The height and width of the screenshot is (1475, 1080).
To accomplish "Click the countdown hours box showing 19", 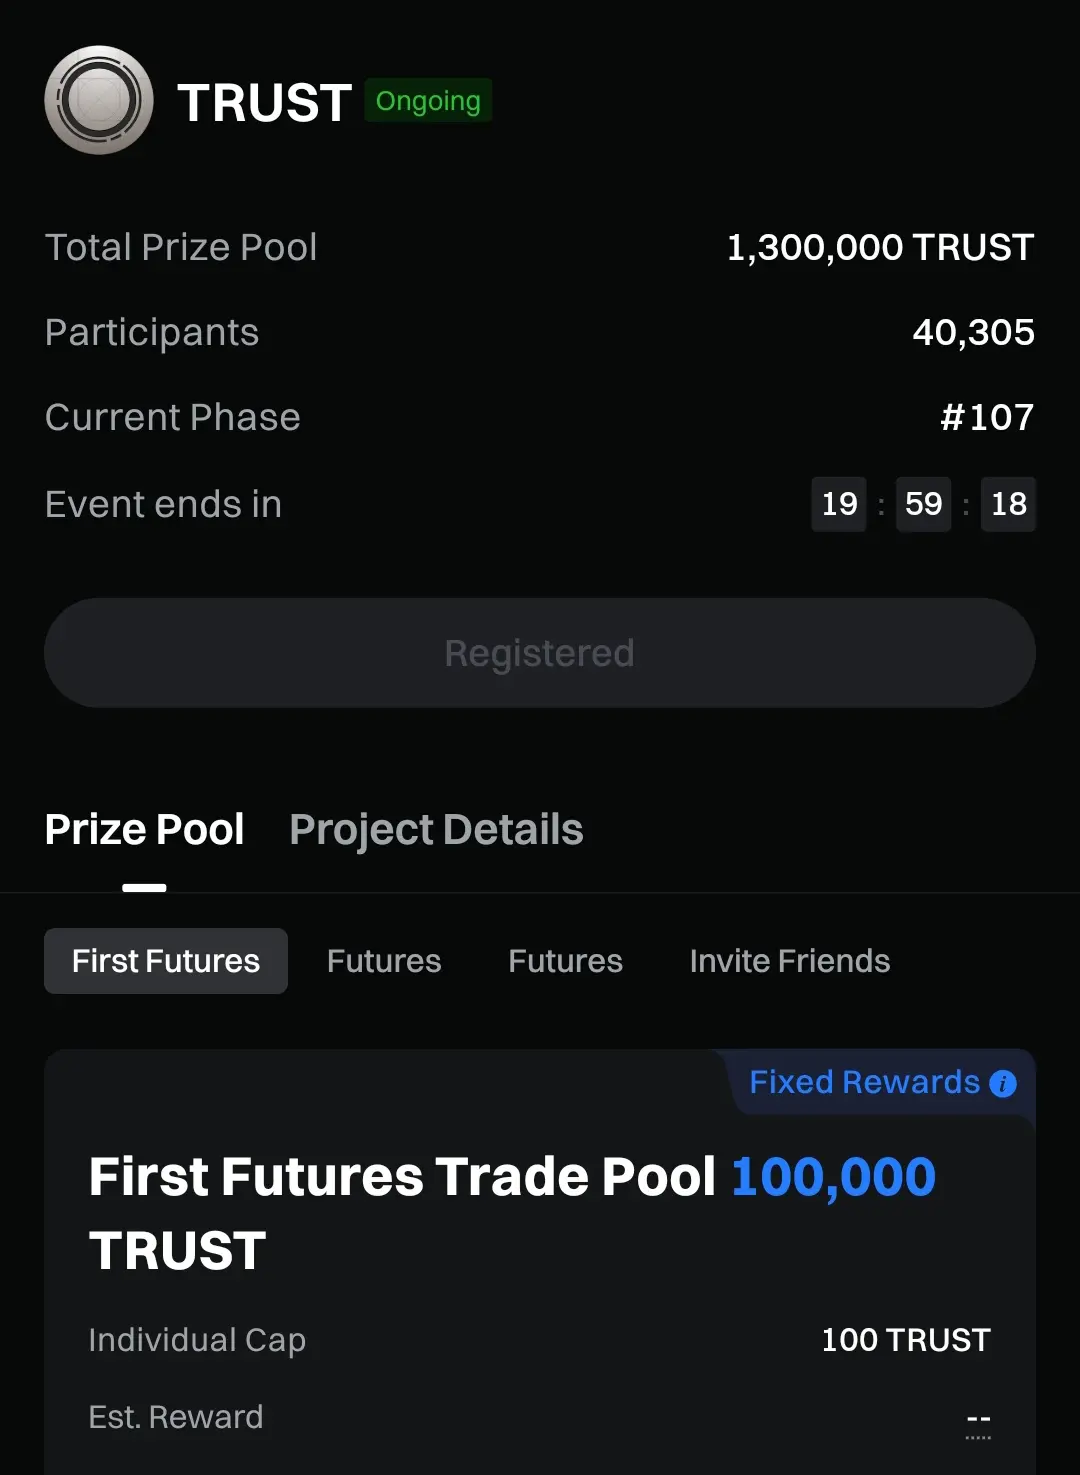I will click(839, 504).
